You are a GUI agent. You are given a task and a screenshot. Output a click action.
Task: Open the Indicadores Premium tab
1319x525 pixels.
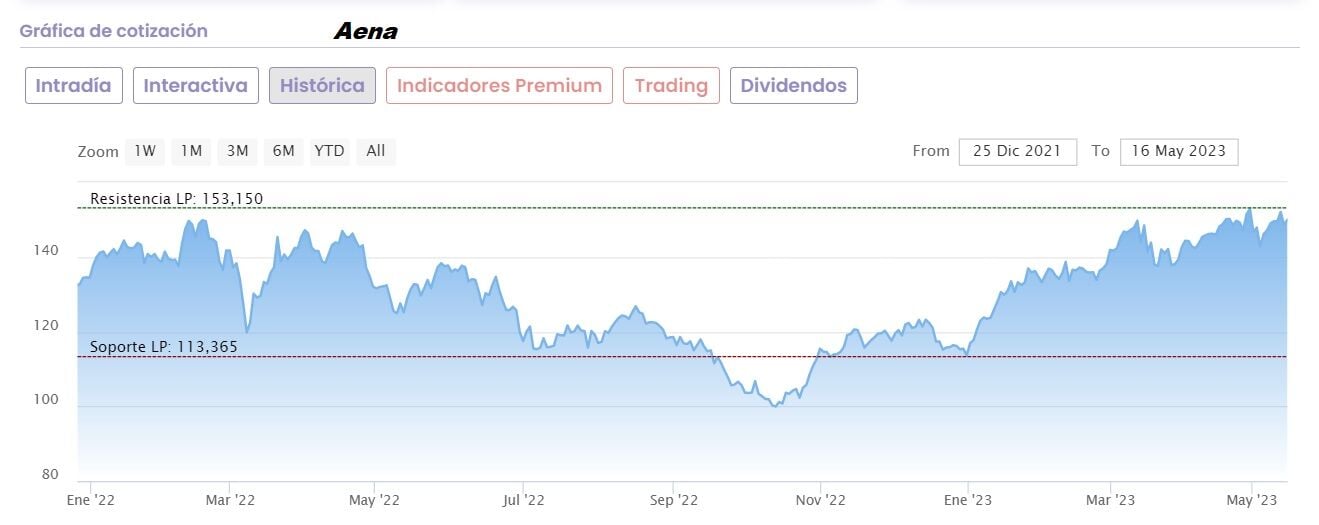499,86
